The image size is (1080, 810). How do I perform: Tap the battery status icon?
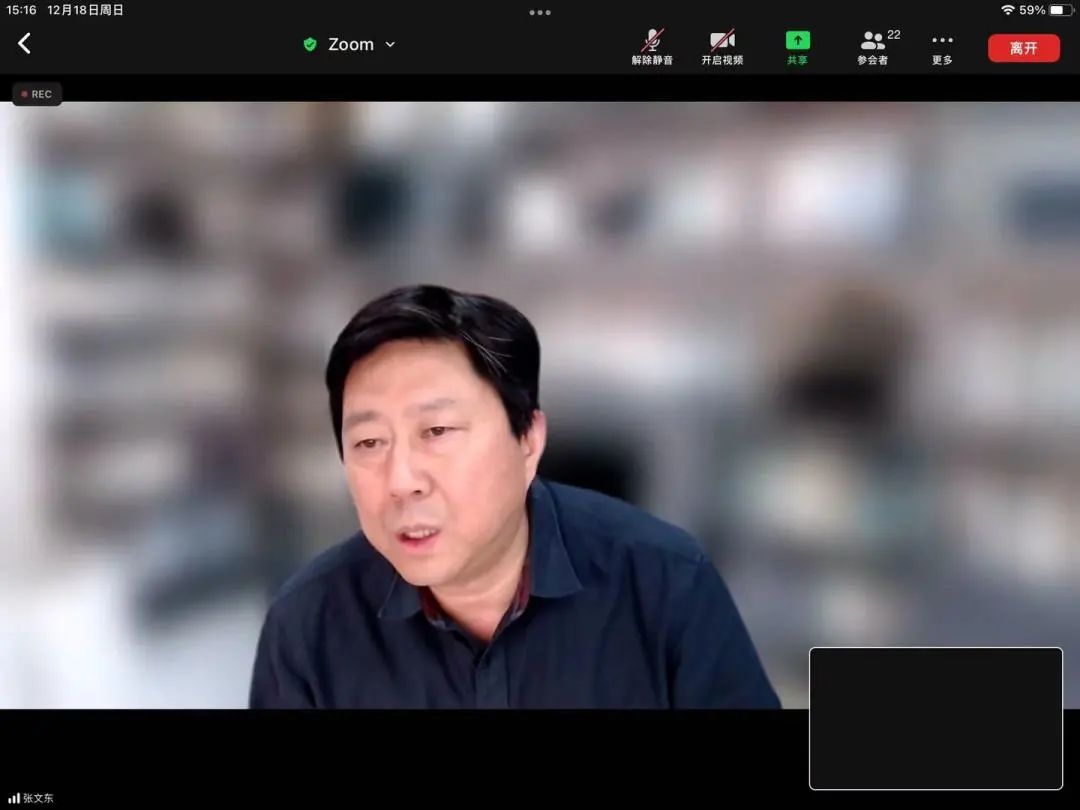pyautogui.click(x=1061, y=10)
